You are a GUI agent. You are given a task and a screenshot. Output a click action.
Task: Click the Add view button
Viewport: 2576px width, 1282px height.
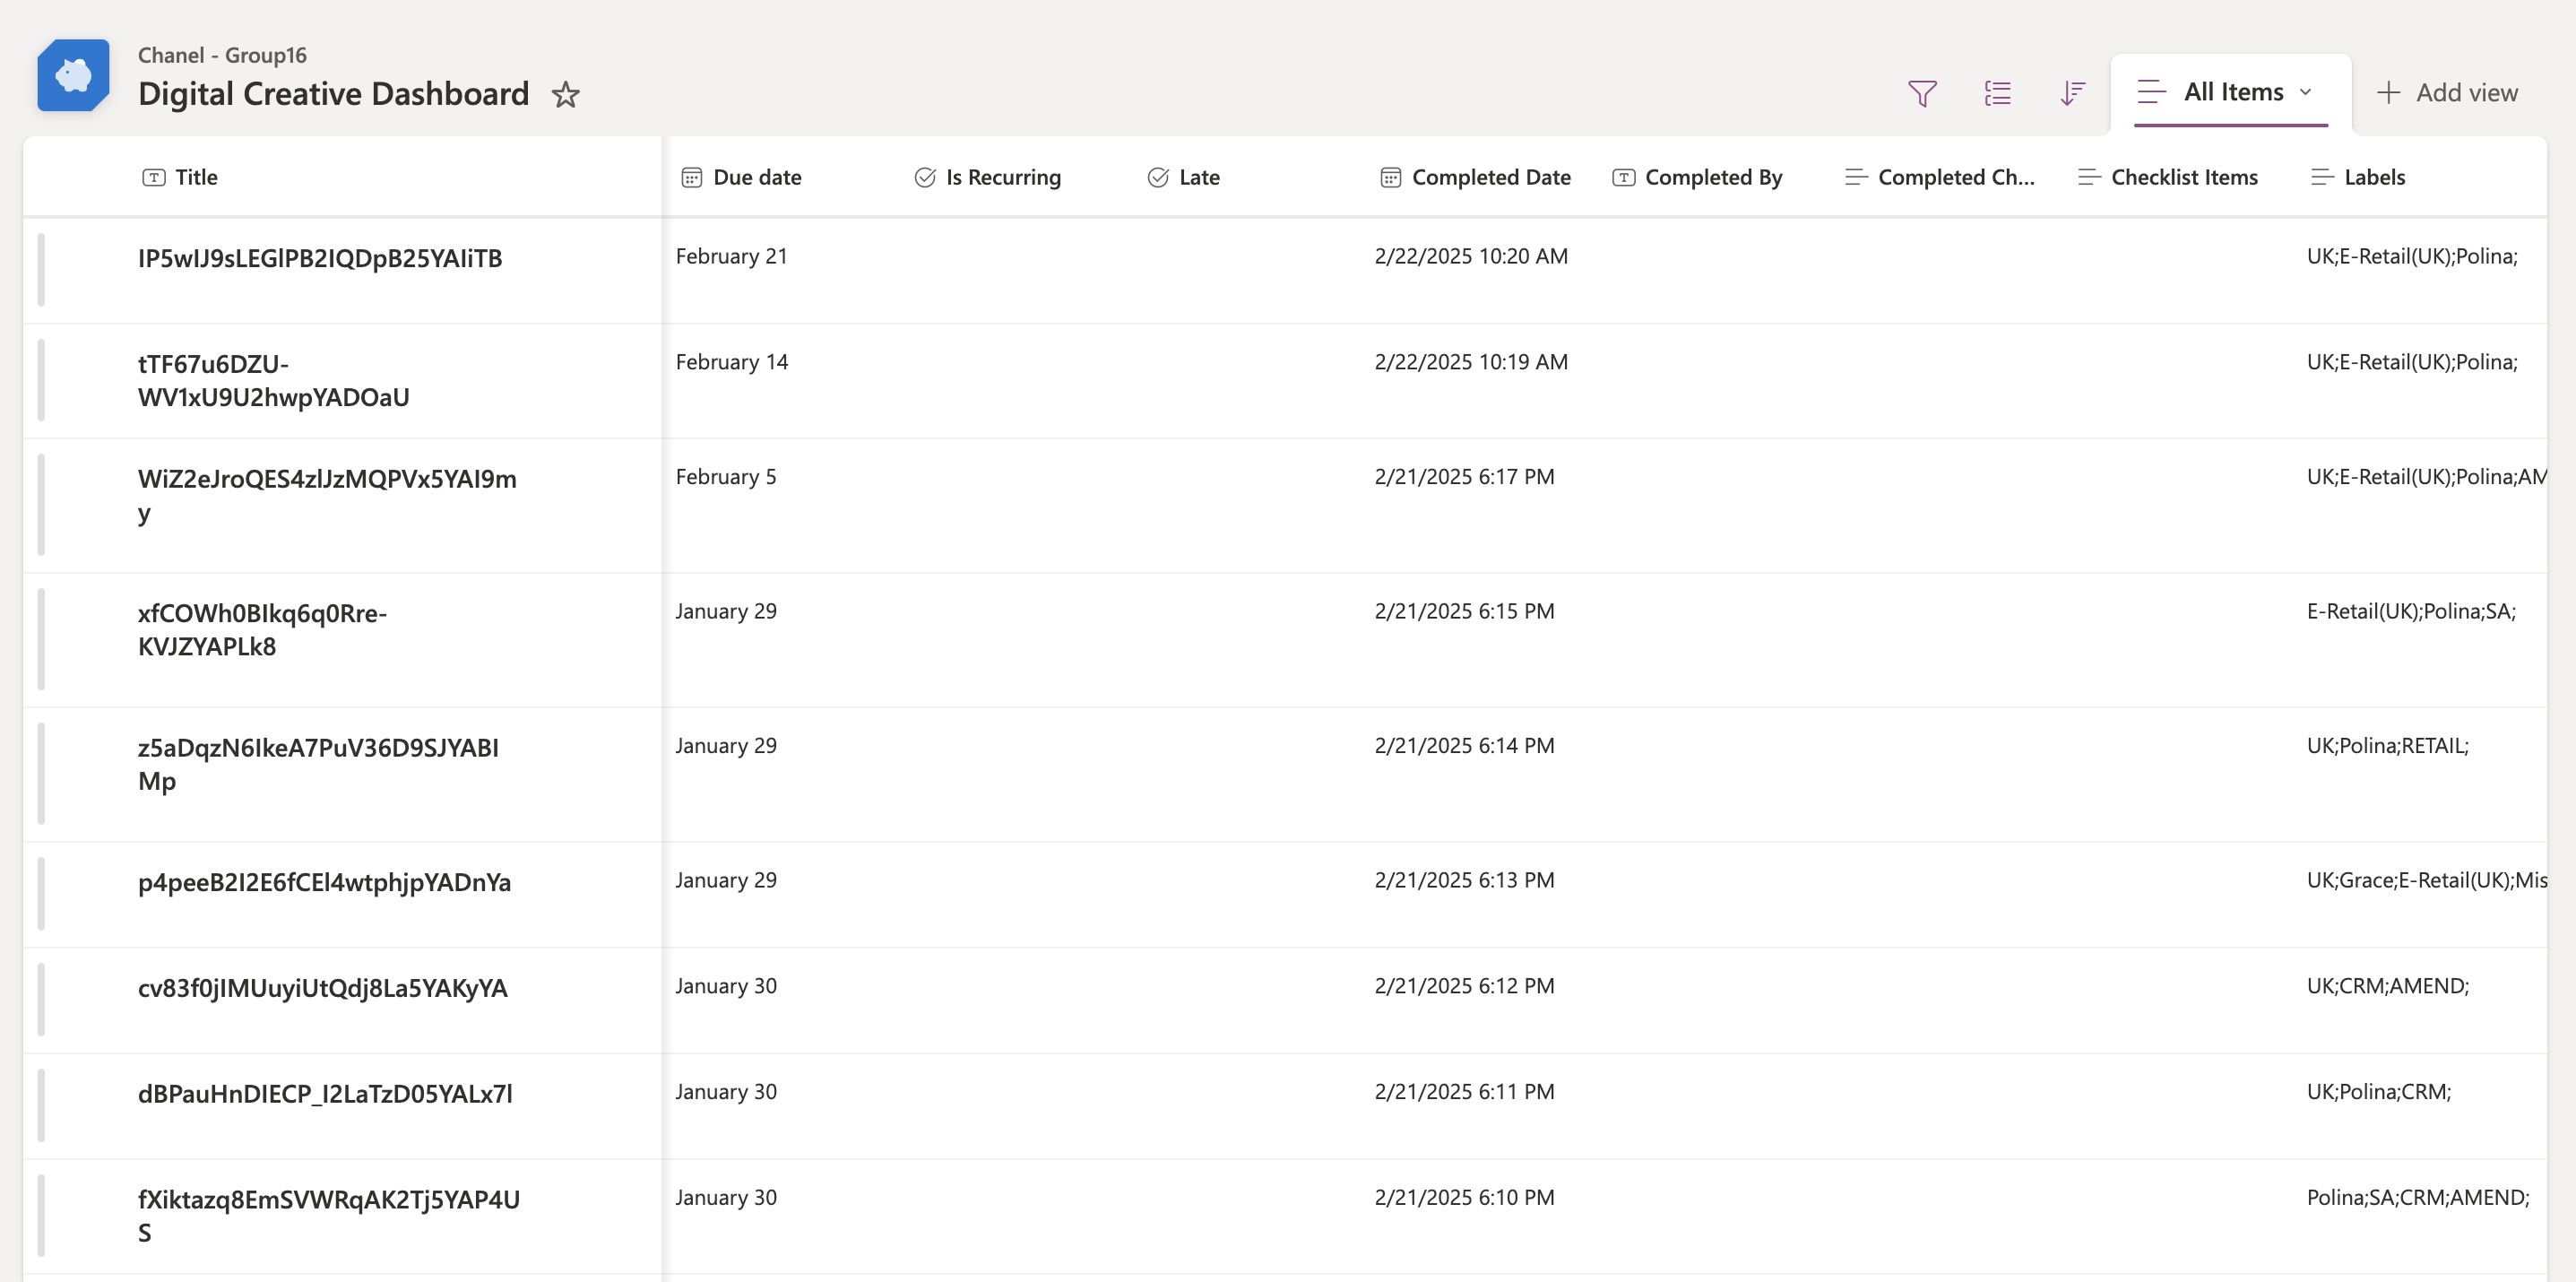pos(2446,92)
